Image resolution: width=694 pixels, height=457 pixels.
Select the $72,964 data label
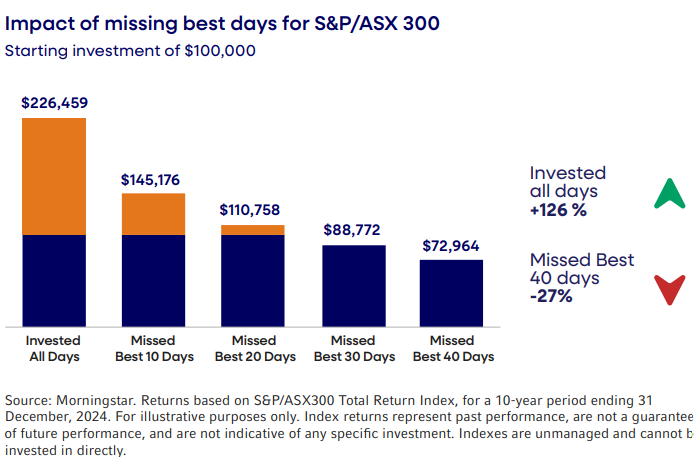click(x=451, y=245)
